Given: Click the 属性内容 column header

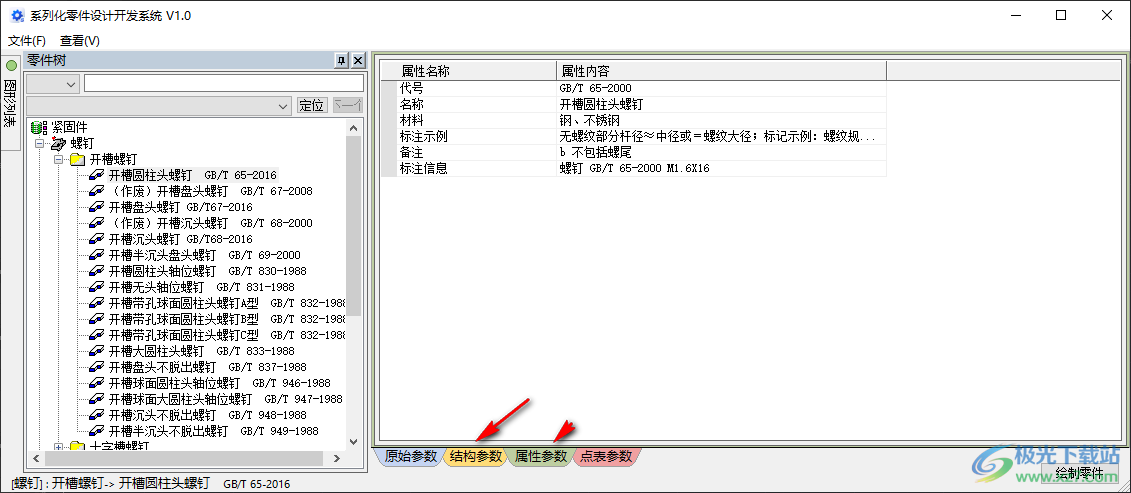Looking at the screenshot, I should 721,71.
